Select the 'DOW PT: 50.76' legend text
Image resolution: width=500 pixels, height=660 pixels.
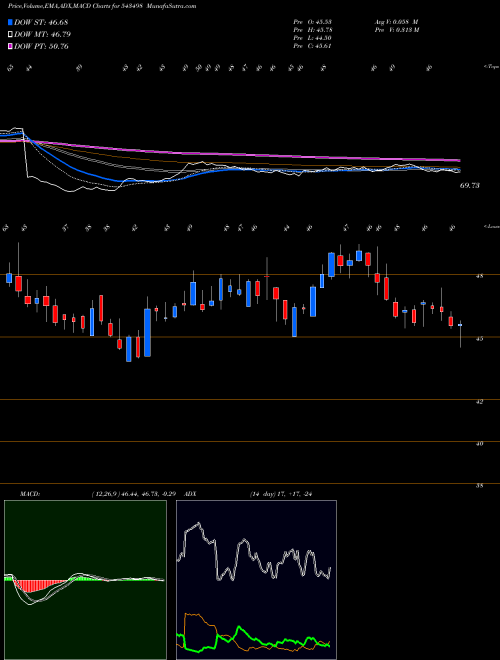[41, 46]
